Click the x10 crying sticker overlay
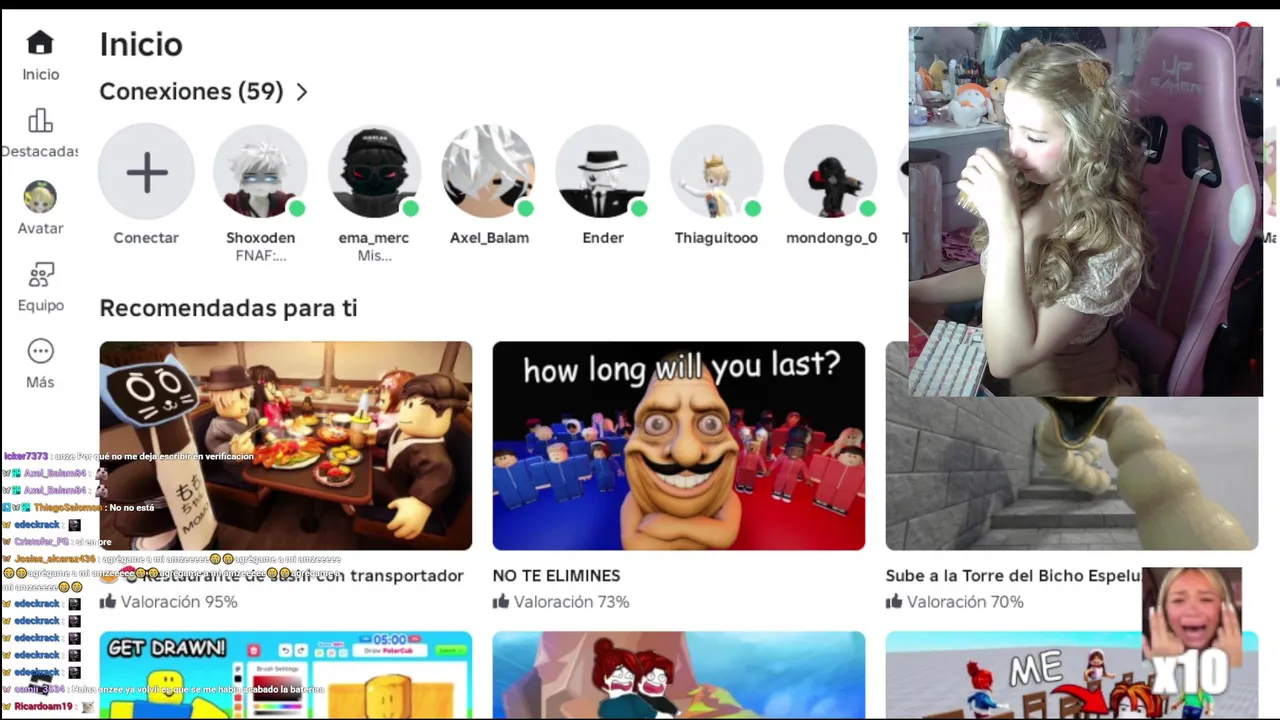The height and width of the screenshot is (720, 1280). 1191,632
